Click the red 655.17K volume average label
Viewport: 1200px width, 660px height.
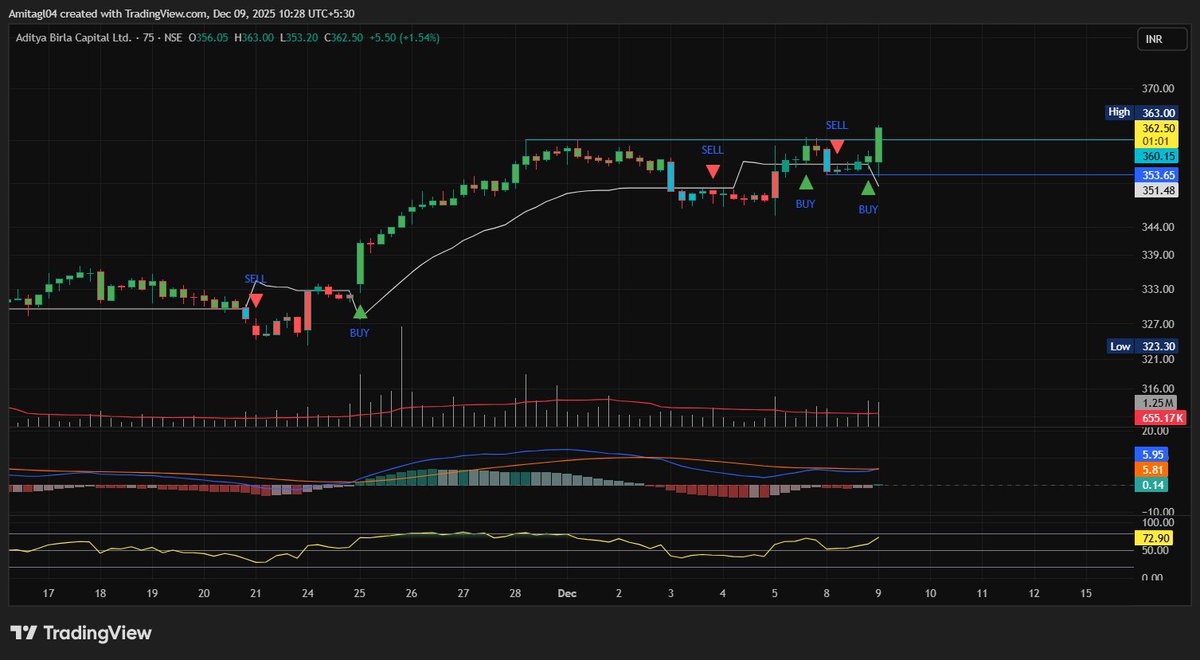1159,417
